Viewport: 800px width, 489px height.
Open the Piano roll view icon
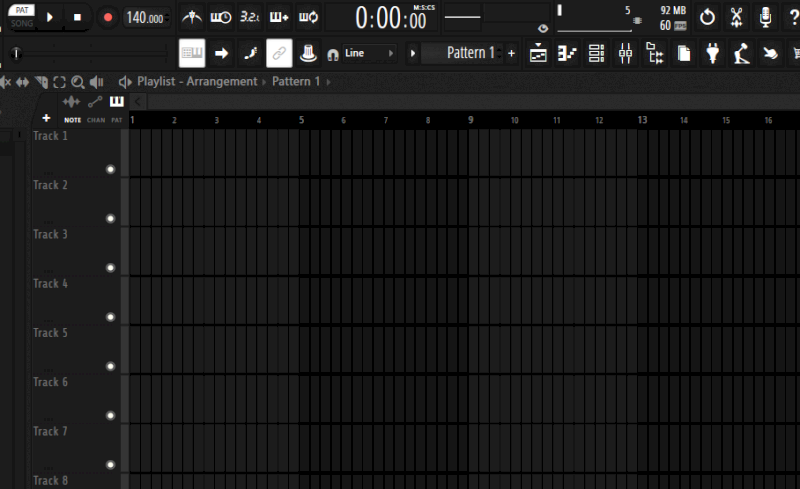point(567,53)
